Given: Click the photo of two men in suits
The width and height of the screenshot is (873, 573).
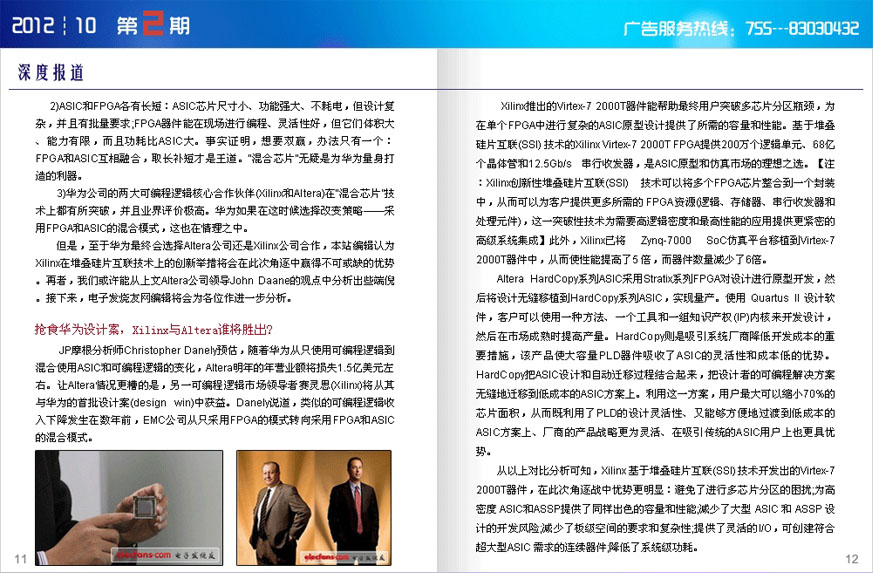Looking at the screenshot, I should 314,508.
